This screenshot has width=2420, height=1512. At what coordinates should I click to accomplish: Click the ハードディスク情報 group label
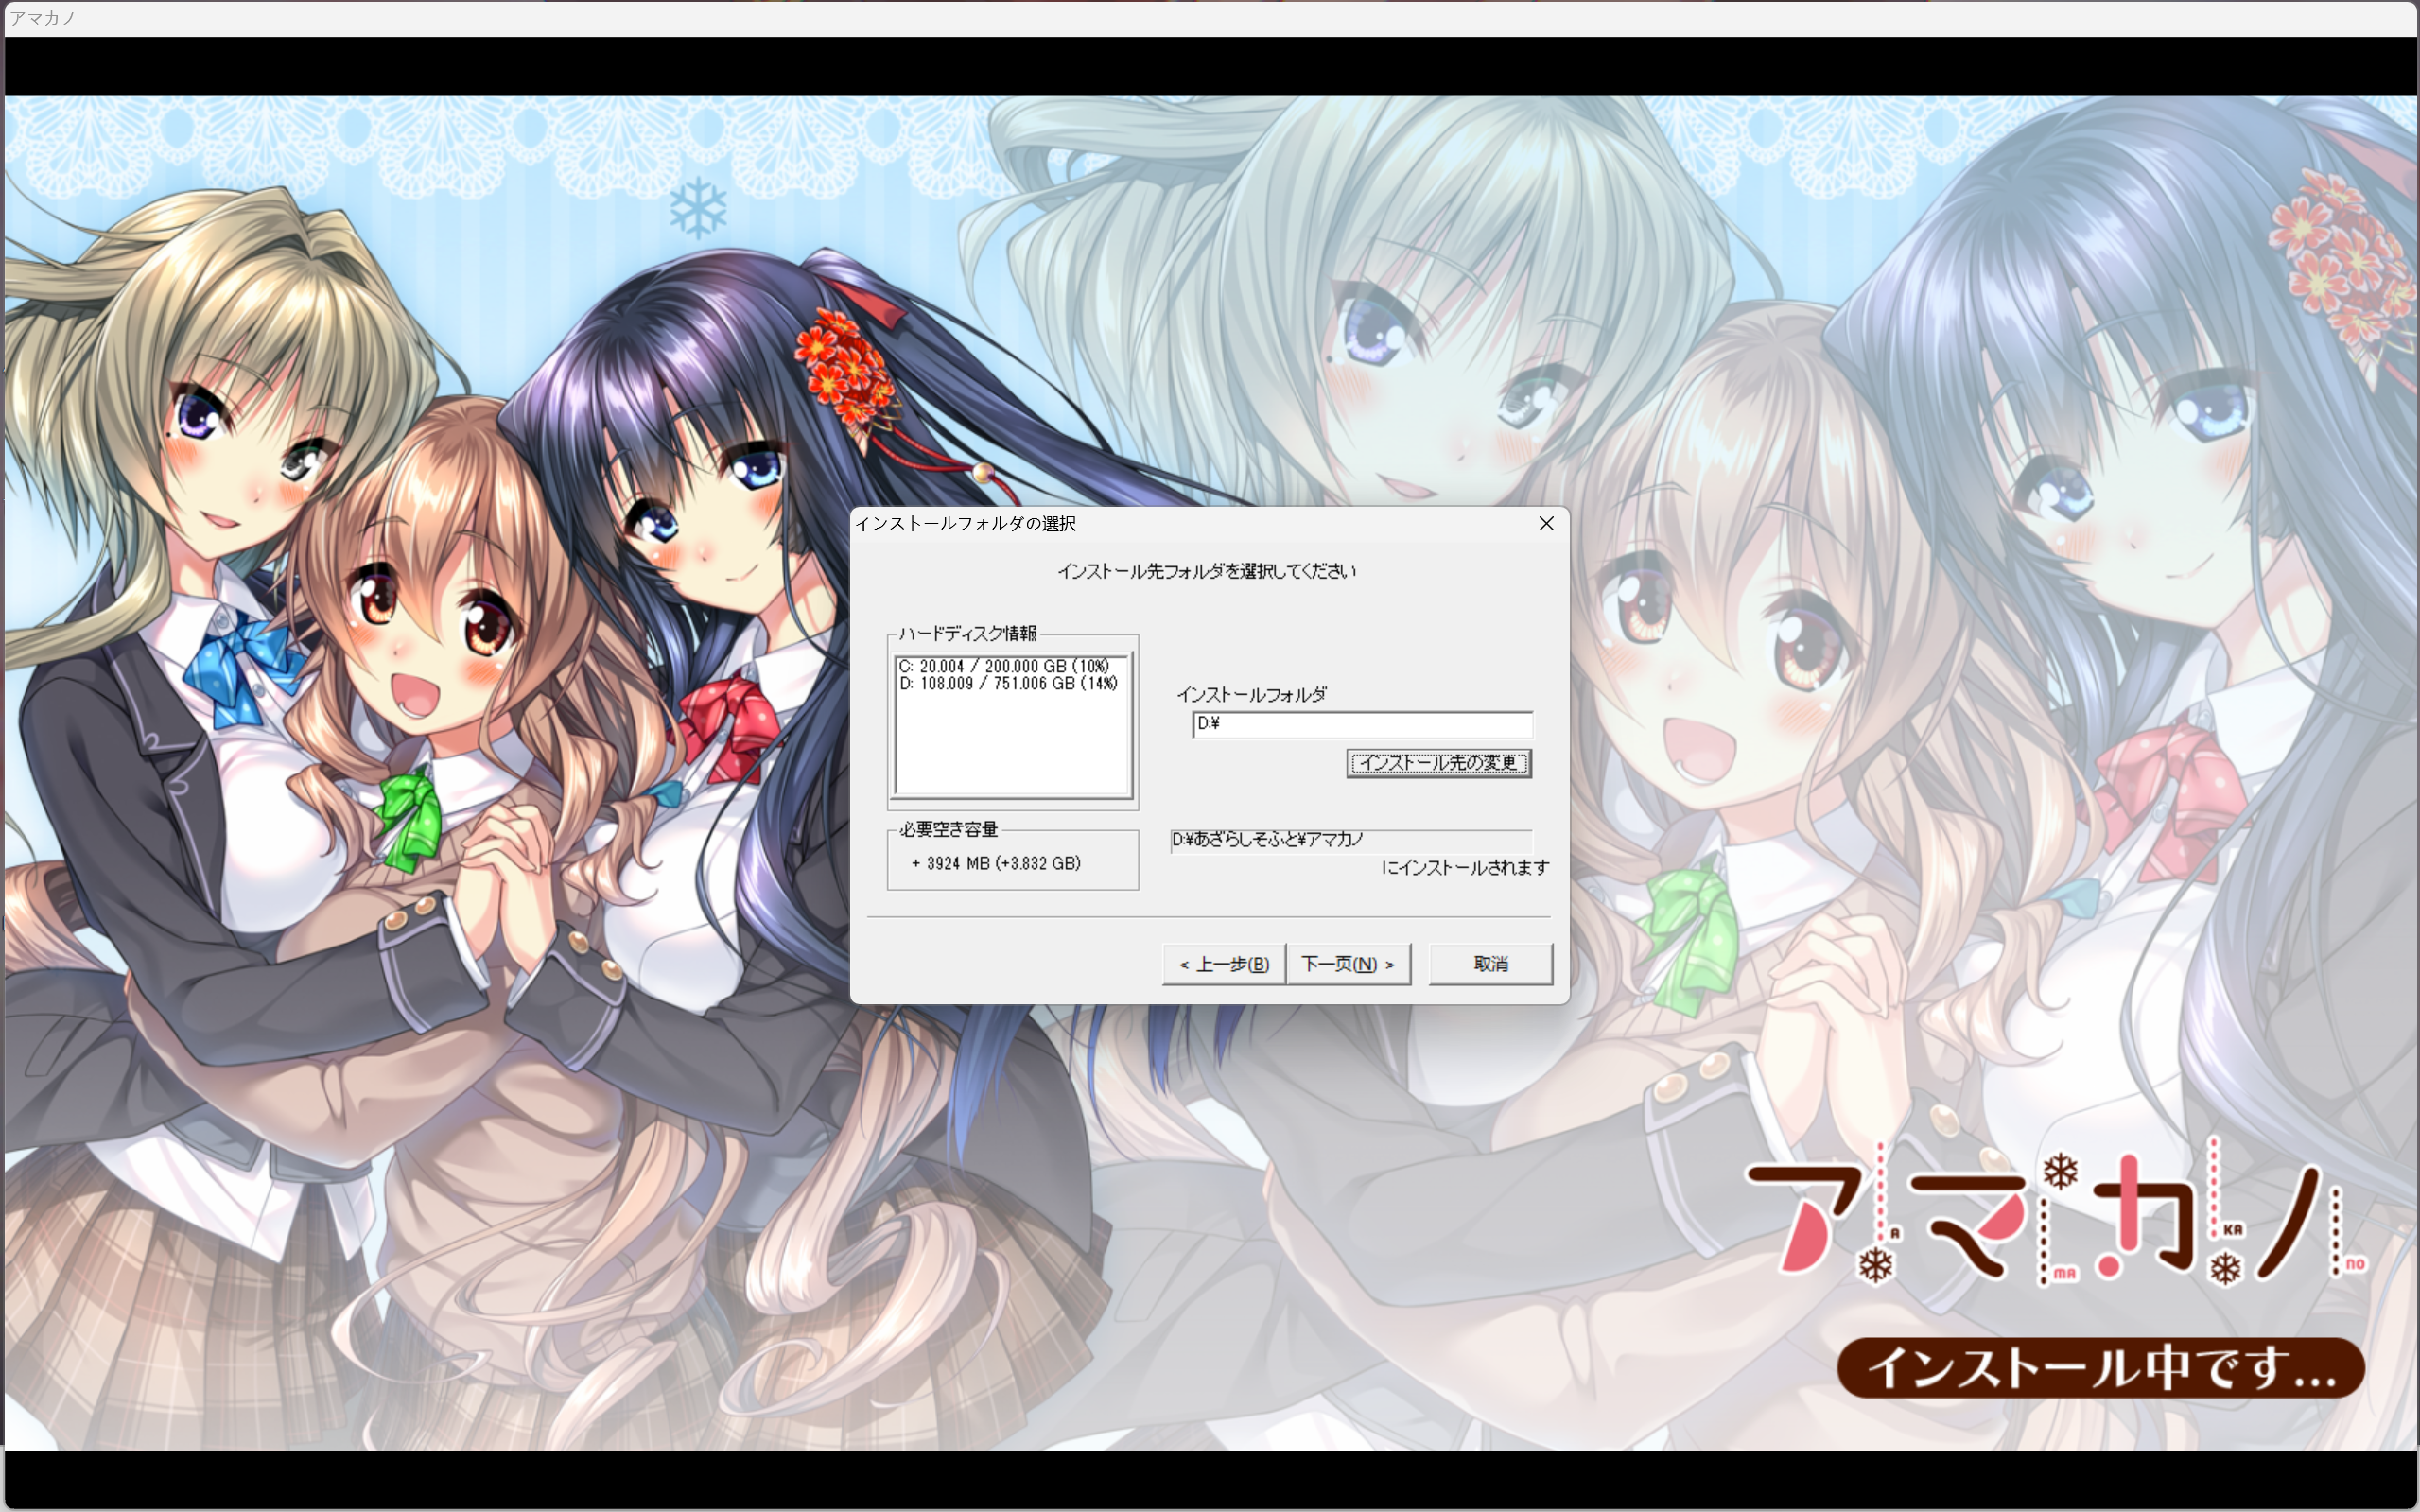(967, 634)
